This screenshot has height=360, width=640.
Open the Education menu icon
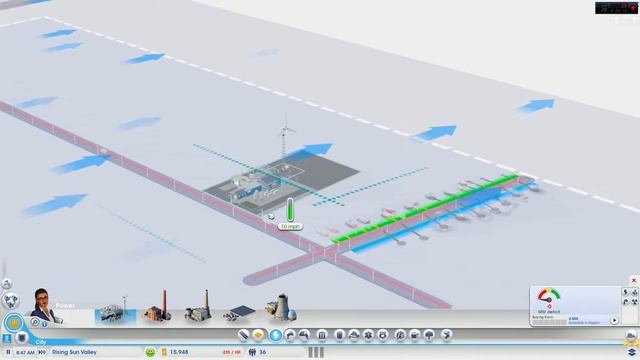click(400, 336)
